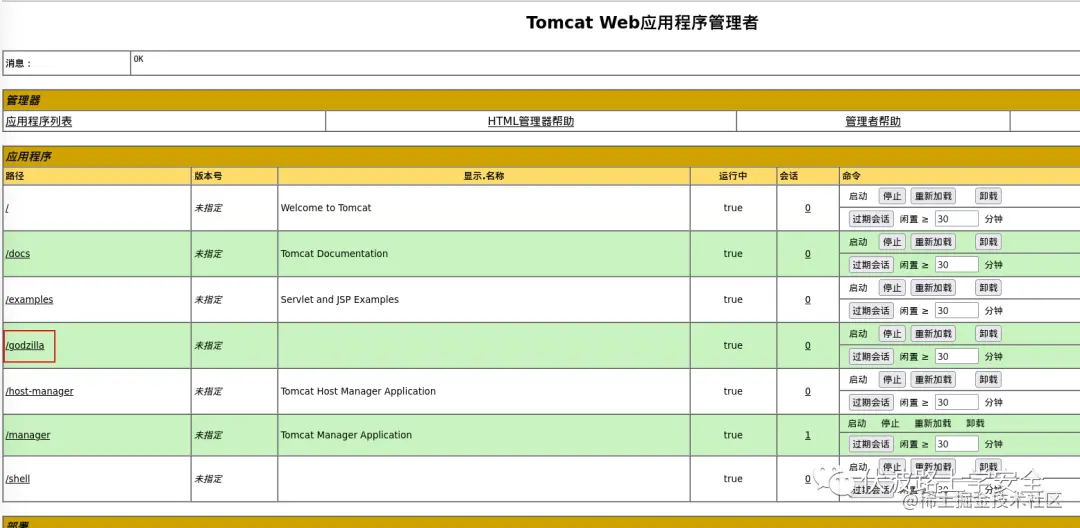Select Tomcat Host Manager Application text

point(358,391)
